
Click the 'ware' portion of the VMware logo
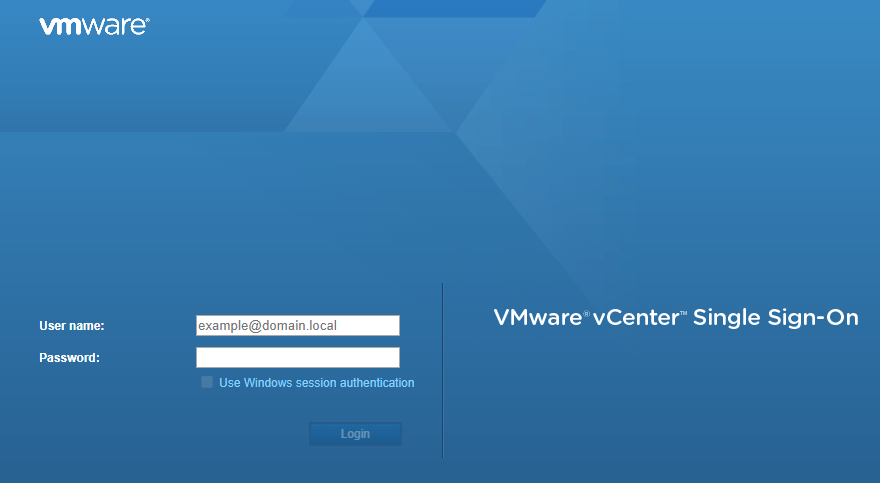(x=112, y=27)
